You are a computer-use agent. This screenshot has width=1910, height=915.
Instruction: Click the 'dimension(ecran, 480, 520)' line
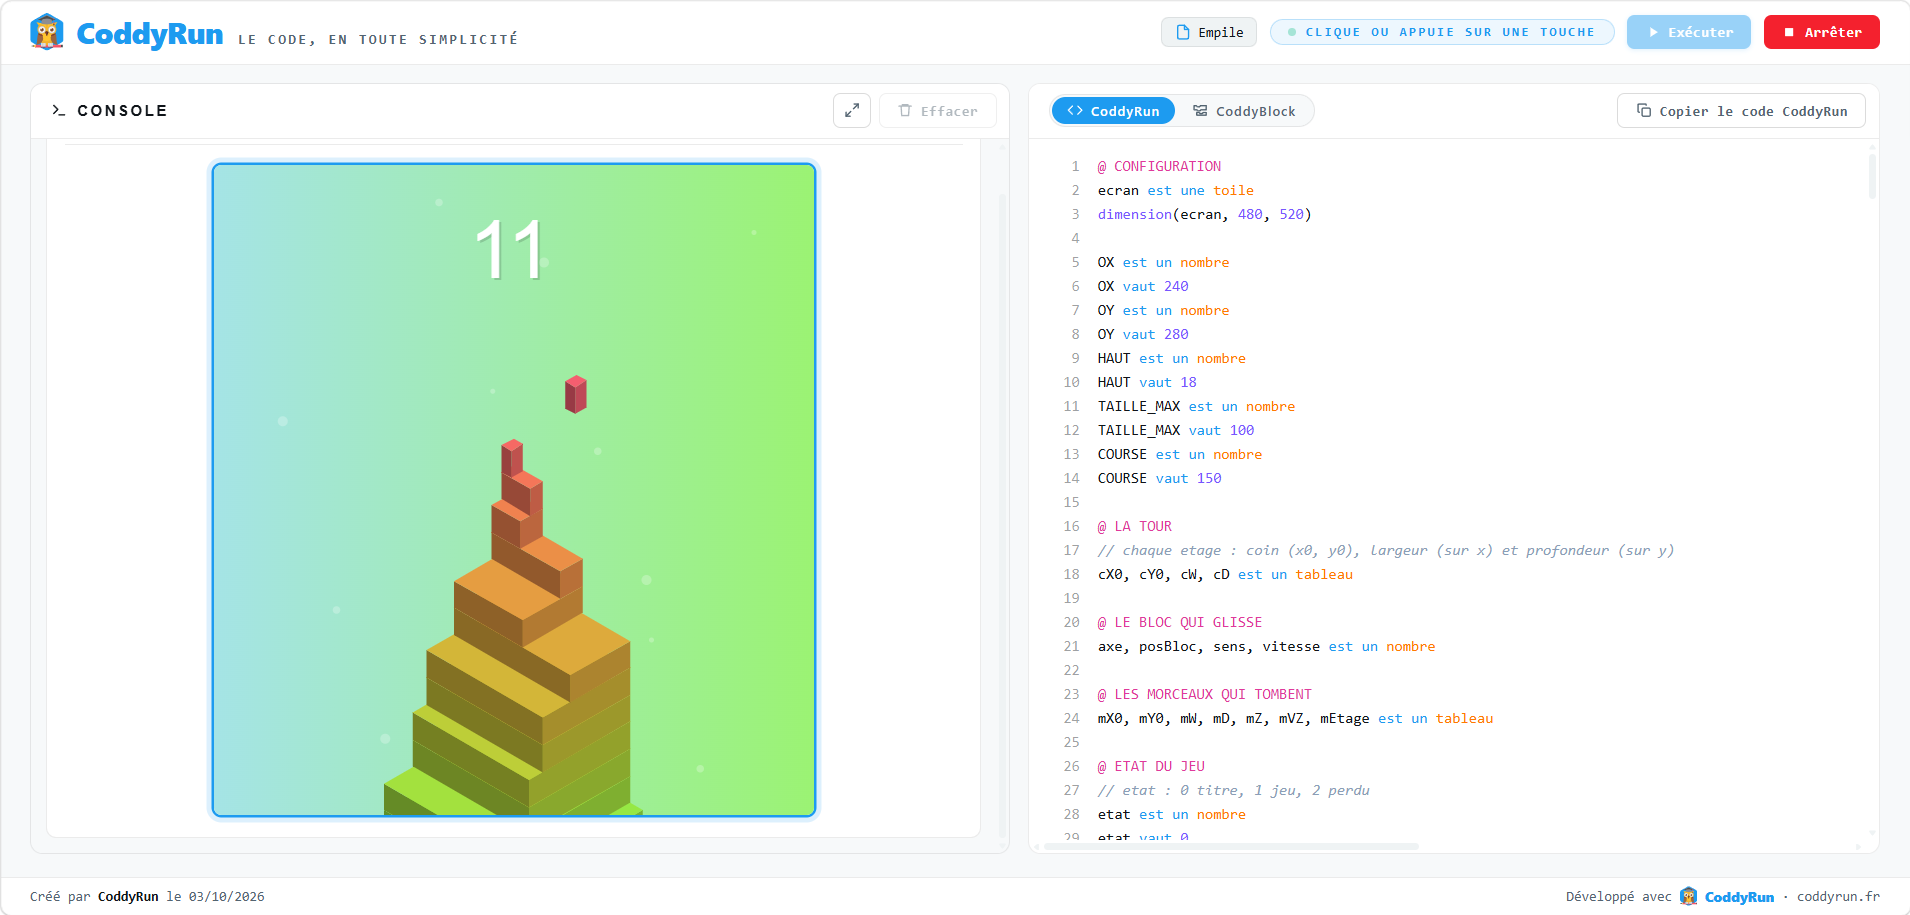(1204, 214)
